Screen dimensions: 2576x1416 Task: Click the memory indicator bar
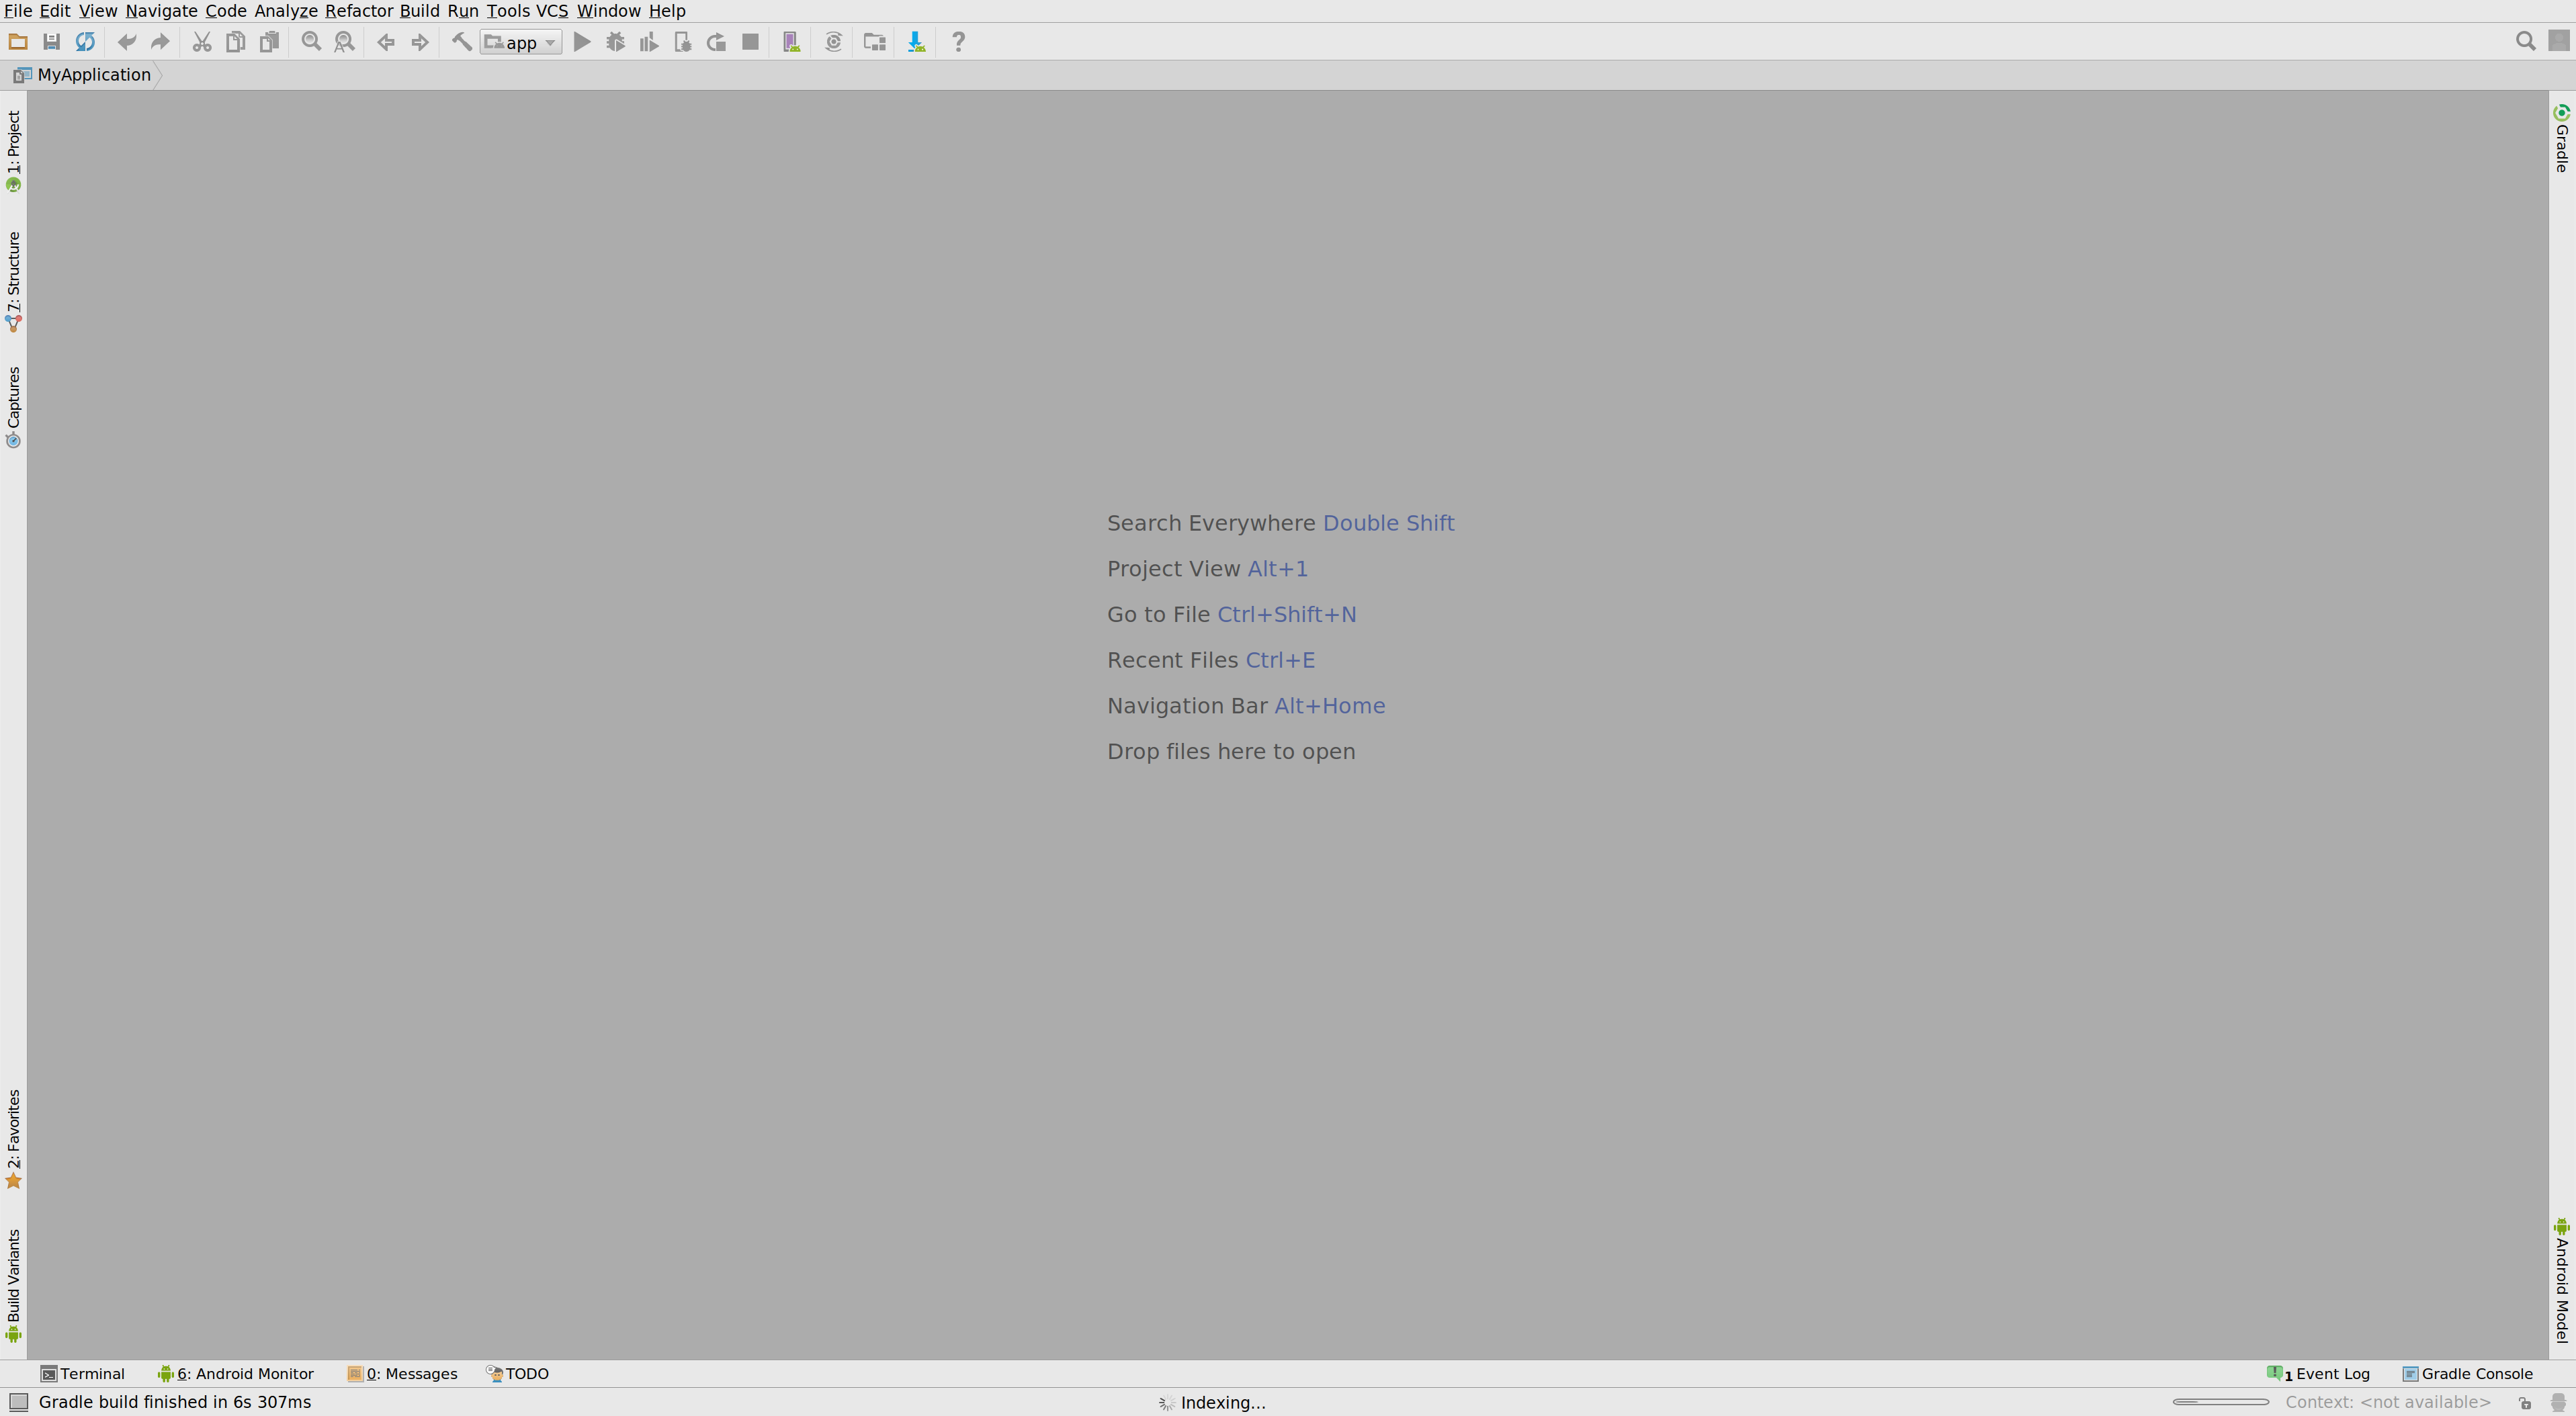tap(2220, 1402)
